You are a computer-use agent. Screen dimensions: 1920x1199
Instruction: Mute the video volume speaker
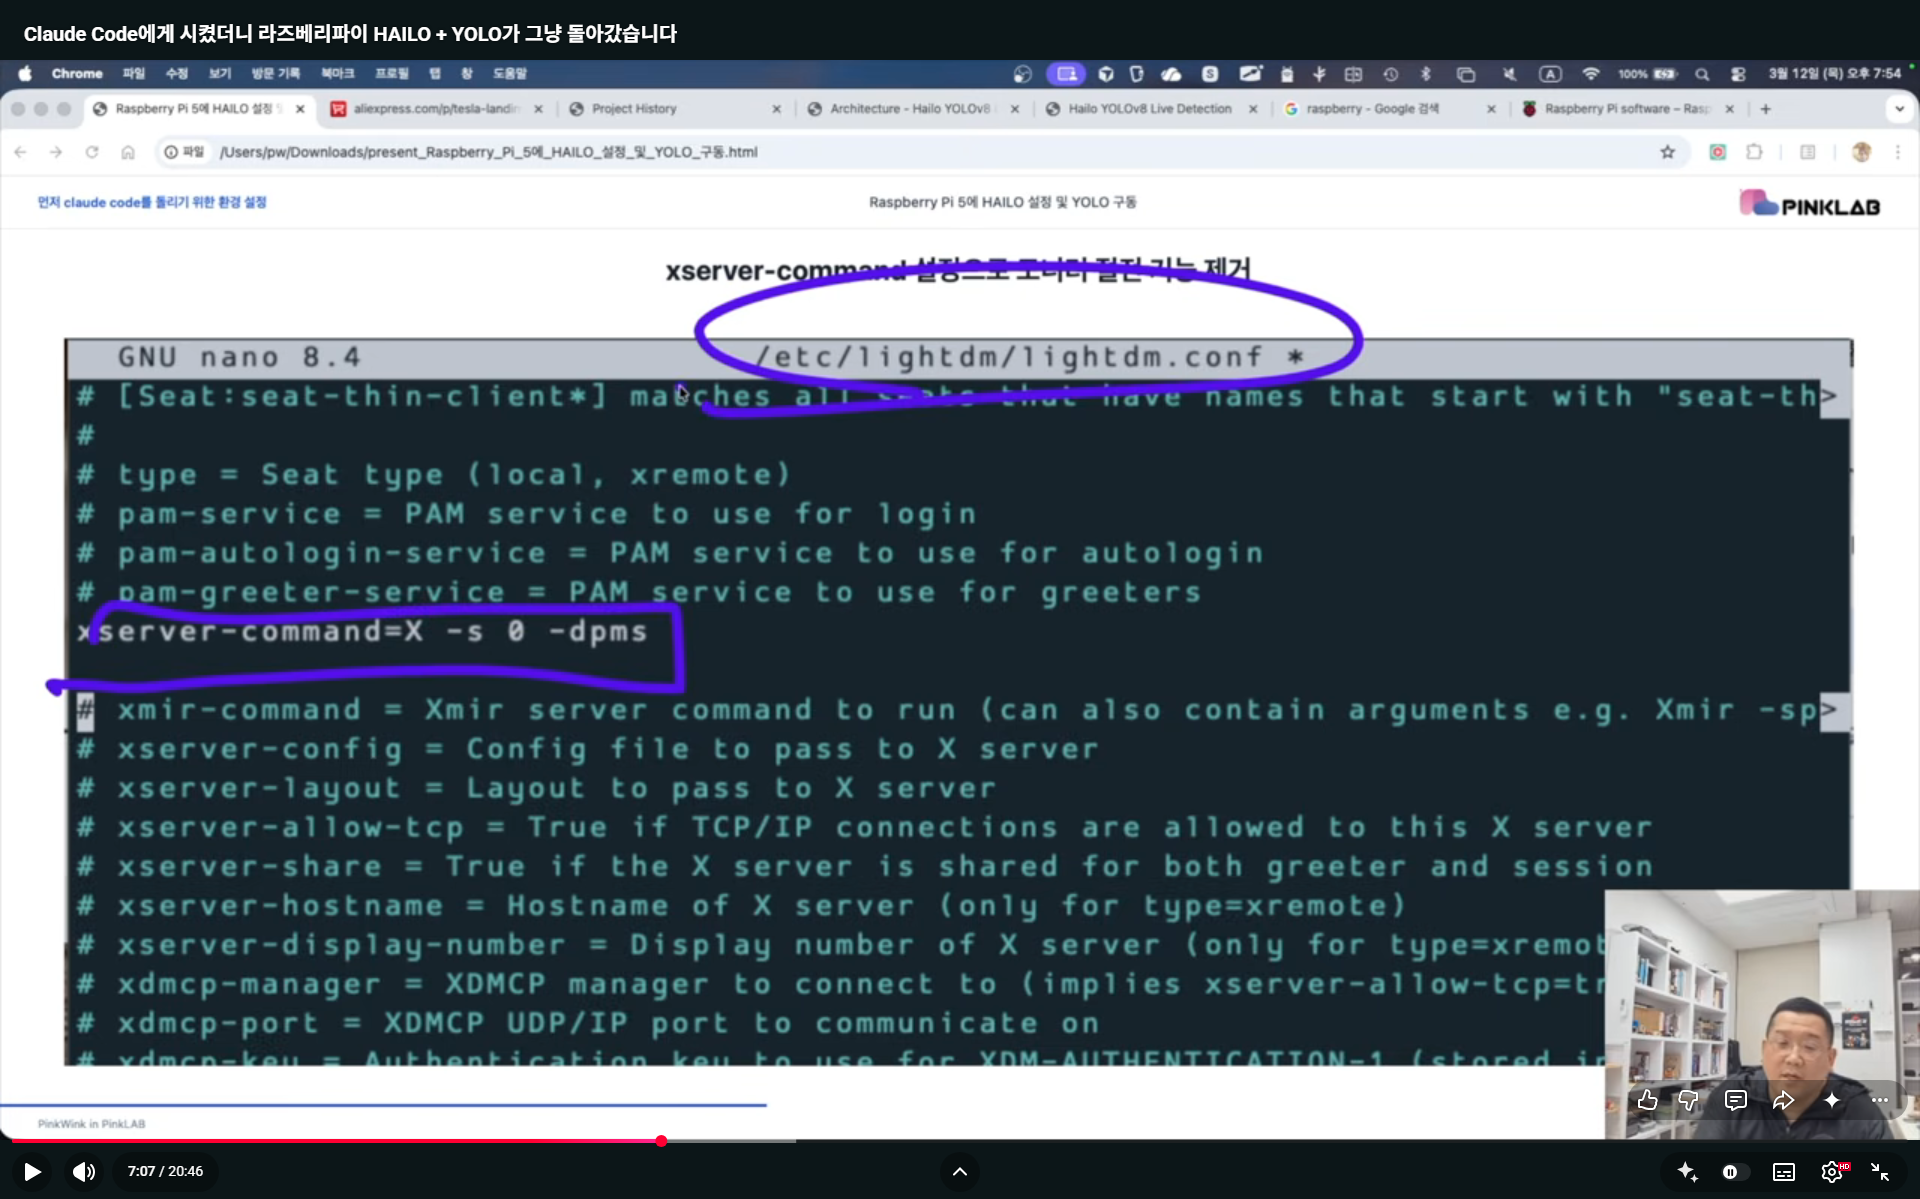(84, 1171)
